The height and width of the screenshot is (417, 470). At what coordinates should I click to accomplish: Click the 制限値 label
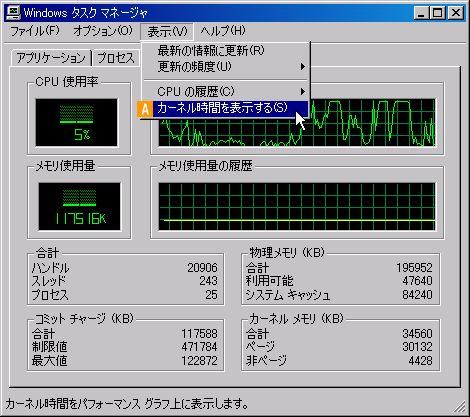click(x=49, y=347)
